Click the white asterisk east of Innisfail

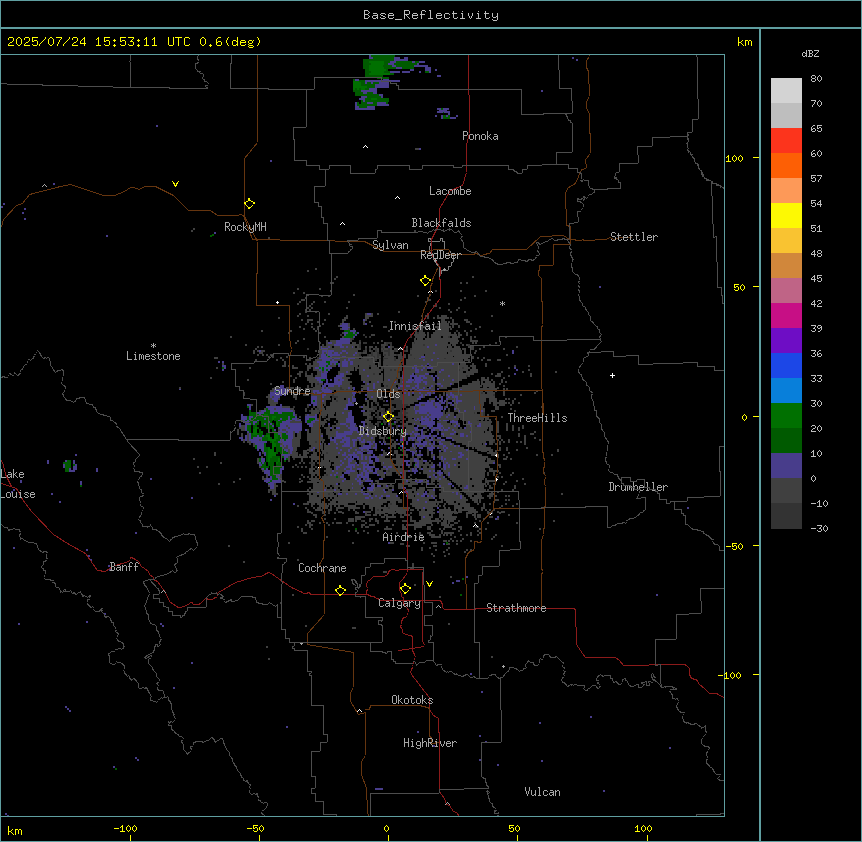click(x=502, y=303)
